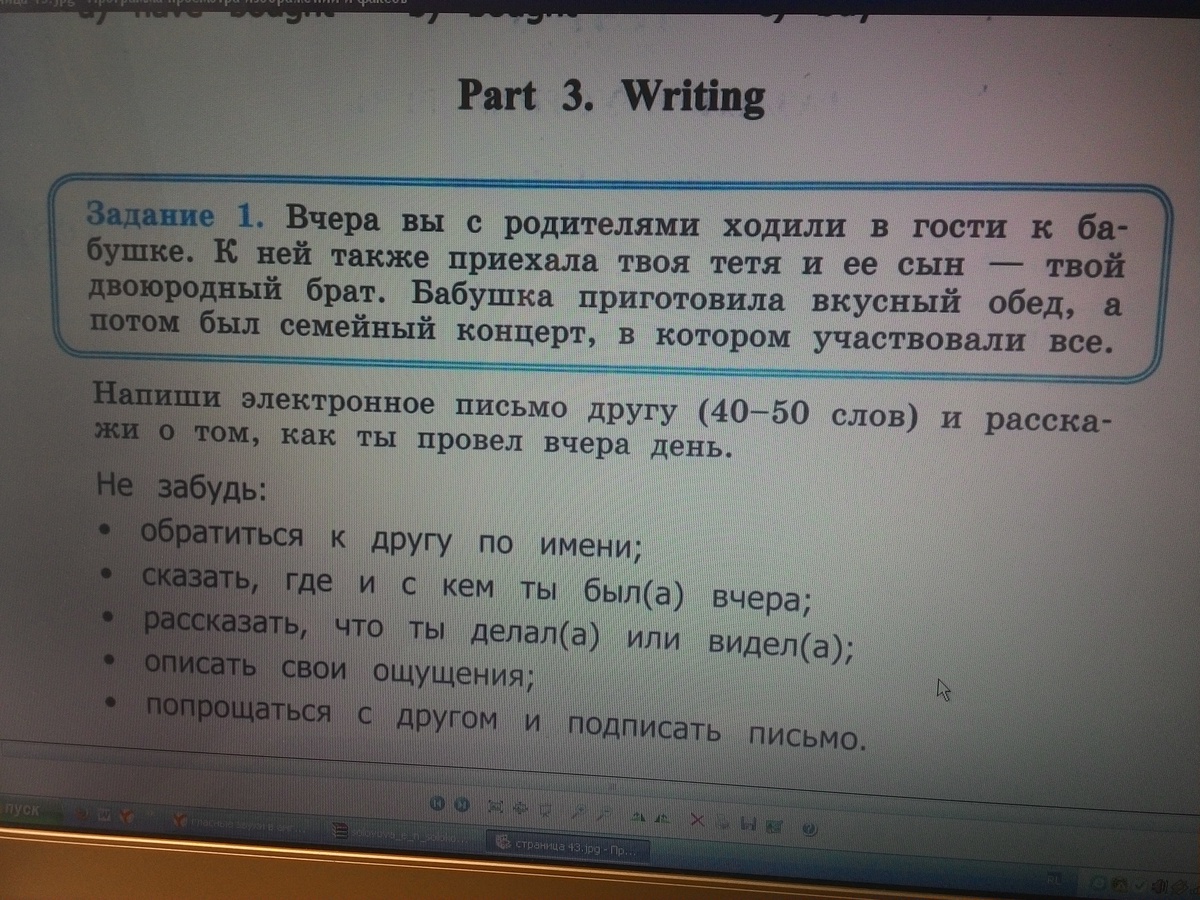Go to the previous image in viewer
The width and height of the screenshot is (1200, 900).
(x=437, y=804)
